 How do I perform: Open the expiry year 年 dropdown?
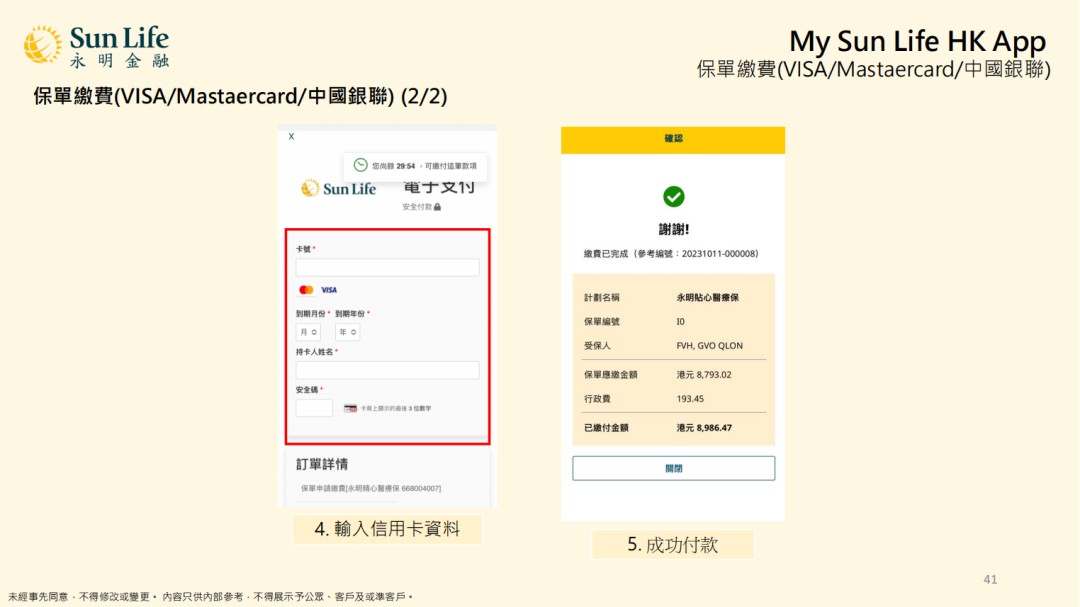click(347, 332)
